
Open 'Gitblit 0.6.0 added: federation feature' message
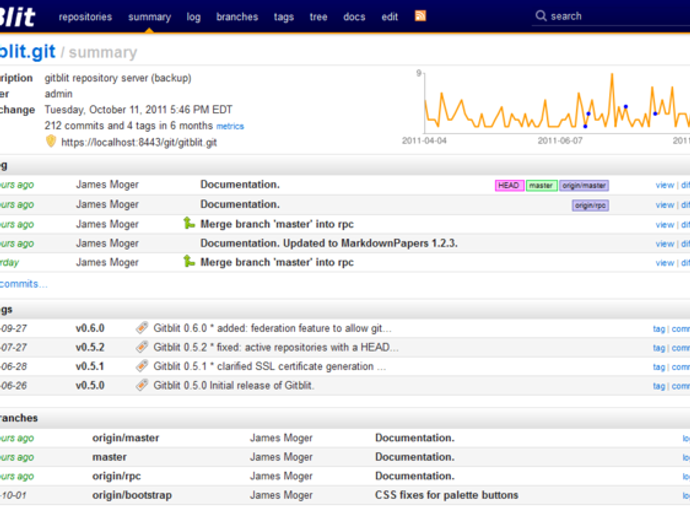click(x=272, y=328)
